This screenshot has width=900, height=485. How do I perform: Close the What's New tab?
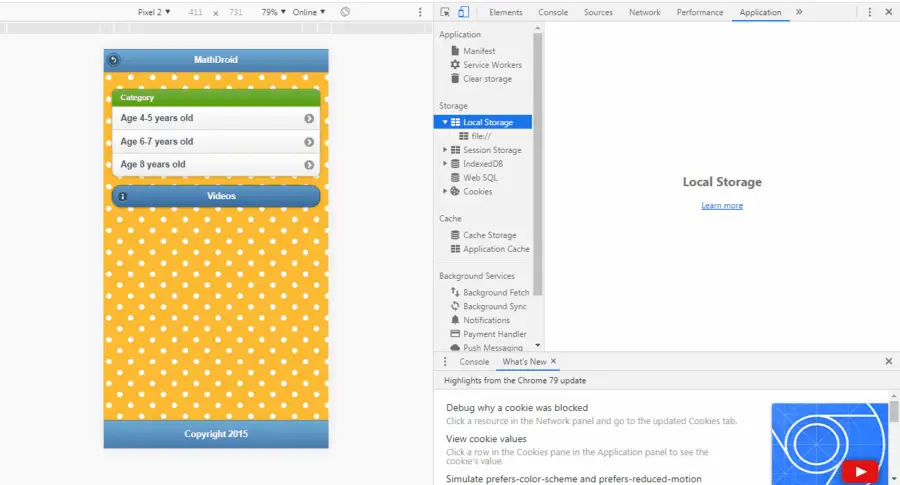click(553, 361)
